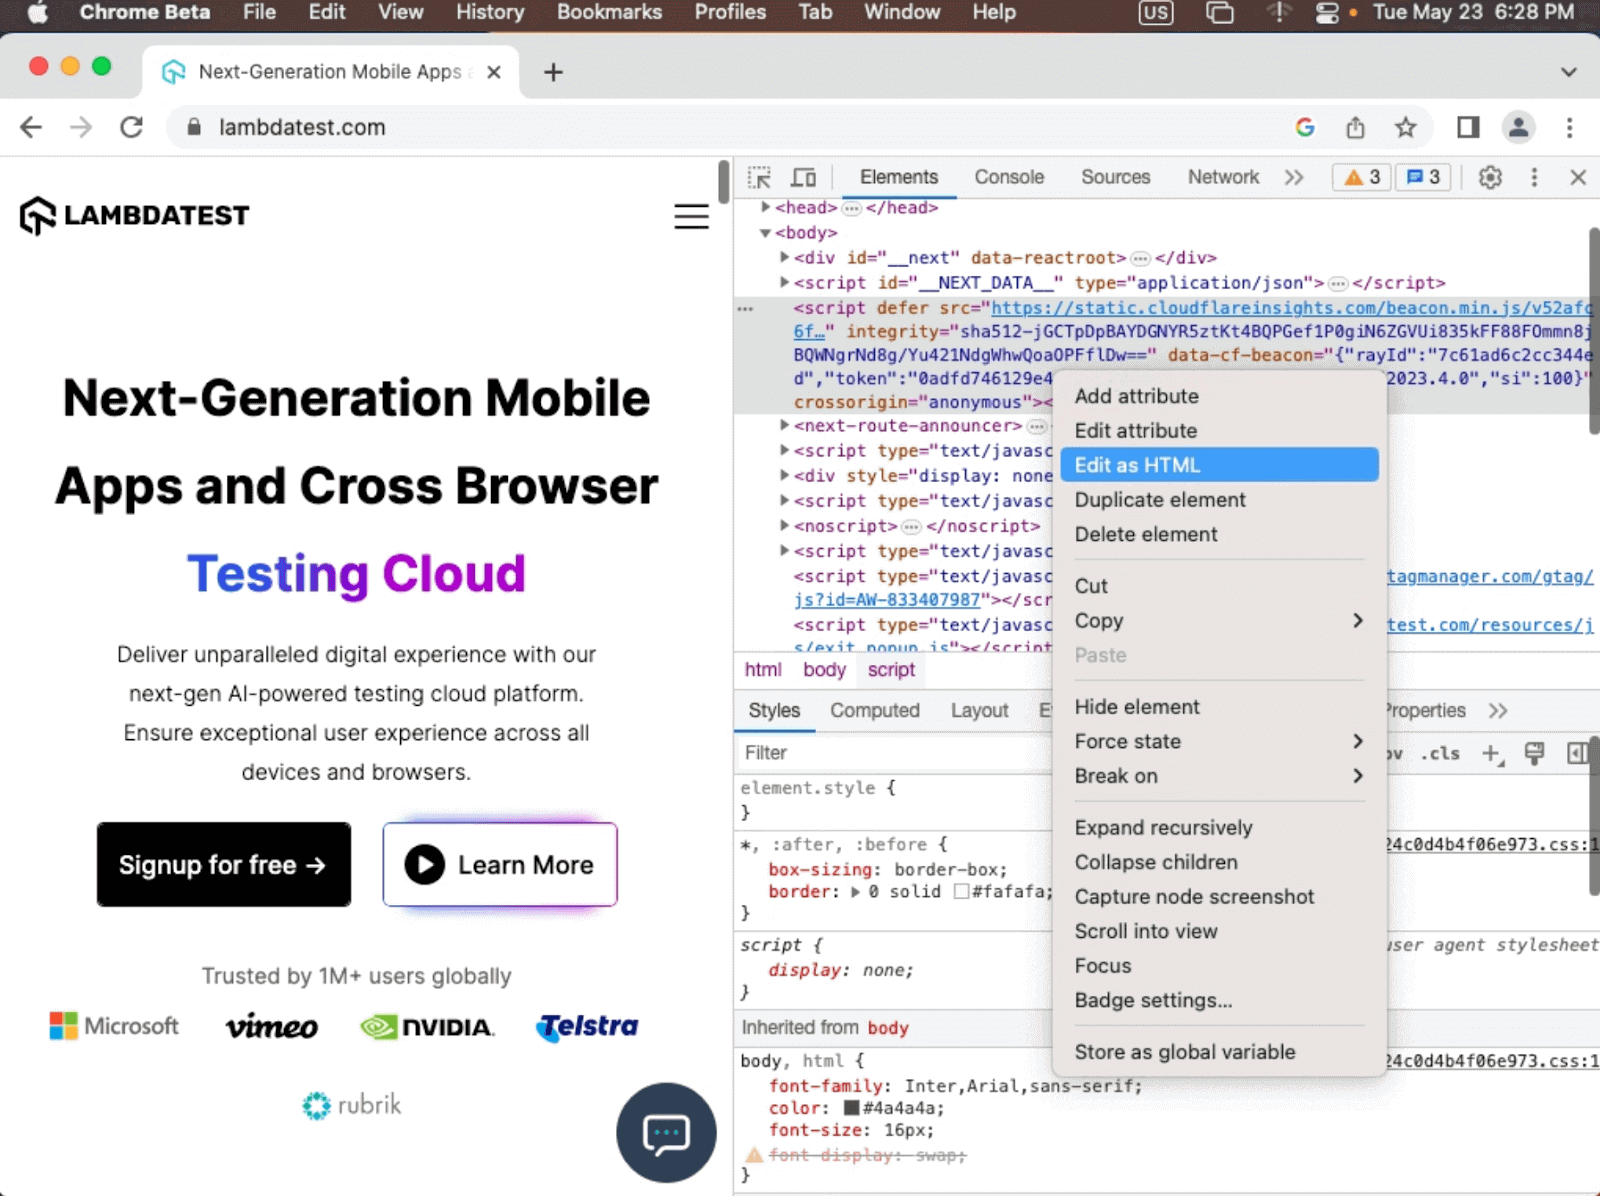Open the Bookmarks menu in menu bar
Viewport: 1600px width, 1196px height.
[609, 13]
